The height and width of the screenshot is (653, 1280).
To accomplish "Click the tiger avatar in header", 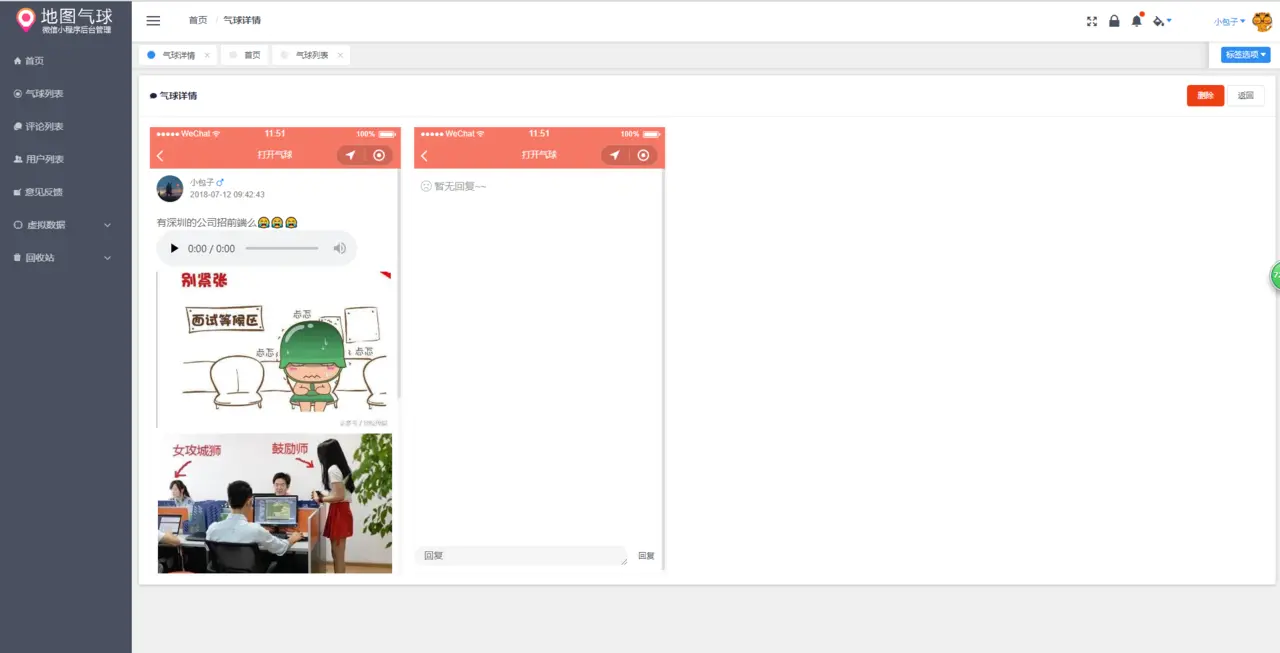I will pyautogui.click(x=1262, y=21).
